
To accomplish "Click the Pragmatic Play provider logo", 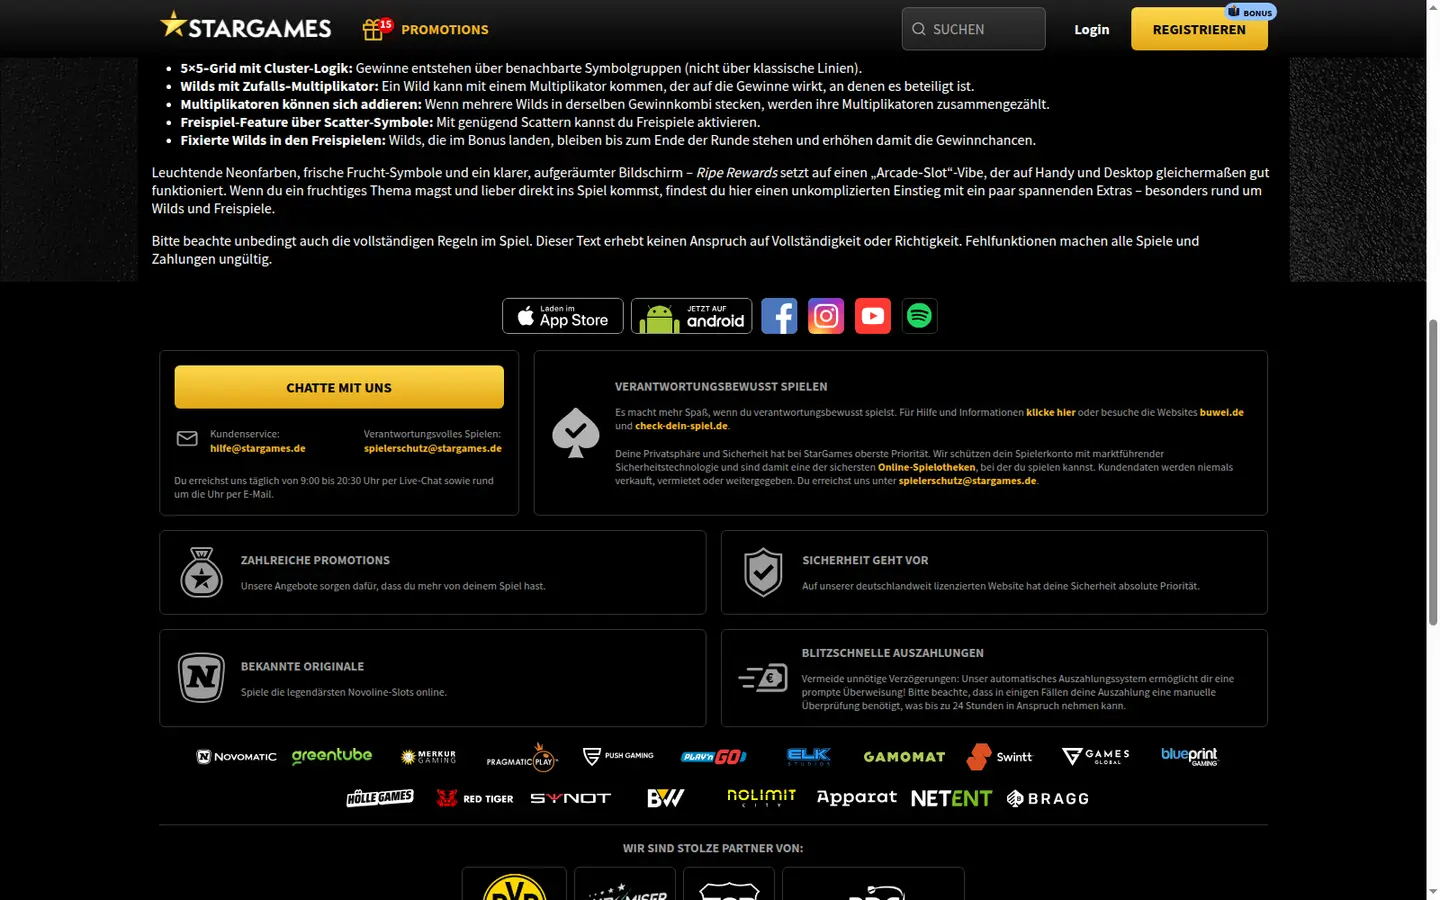I will pos(521,757).
